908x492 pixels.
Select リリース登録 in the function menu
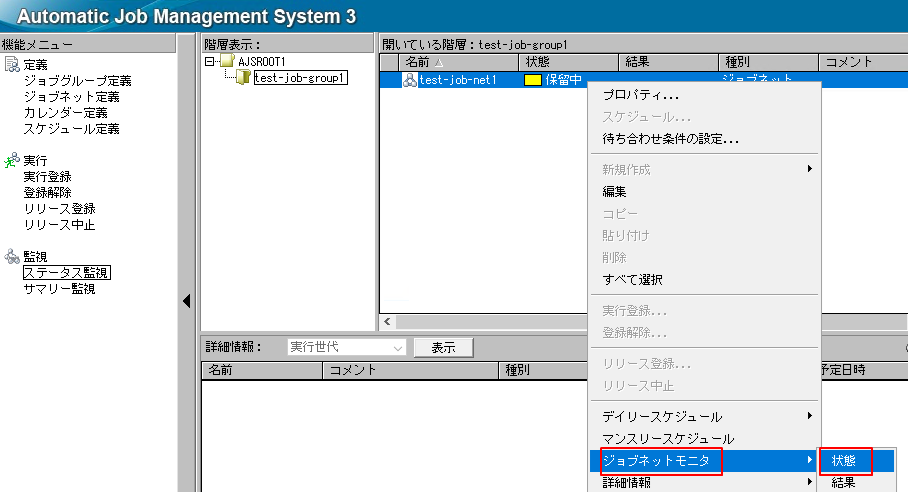59,208
